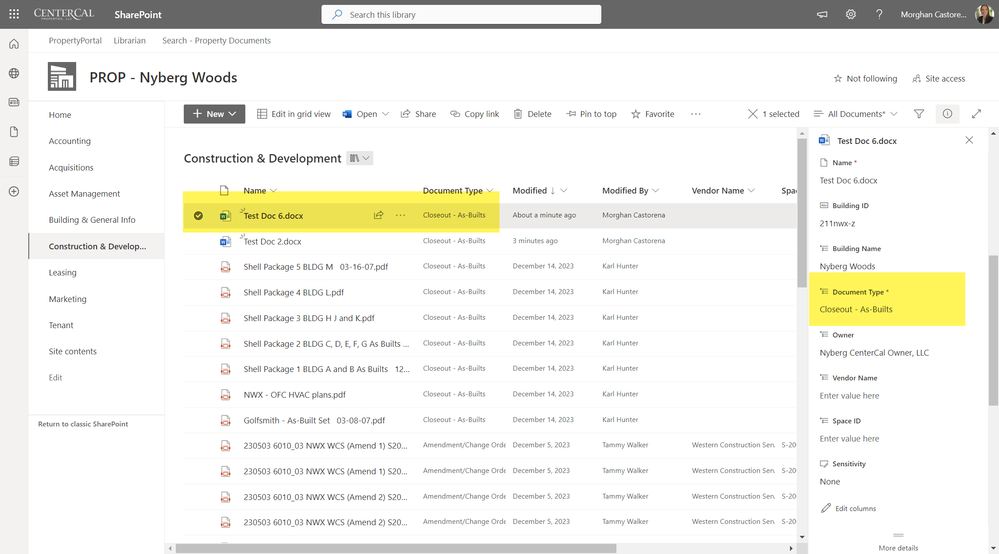999x554 pixels.
Task: Click the PROP - Nyberg Woods site logo
Action: [x=62, y=77]
